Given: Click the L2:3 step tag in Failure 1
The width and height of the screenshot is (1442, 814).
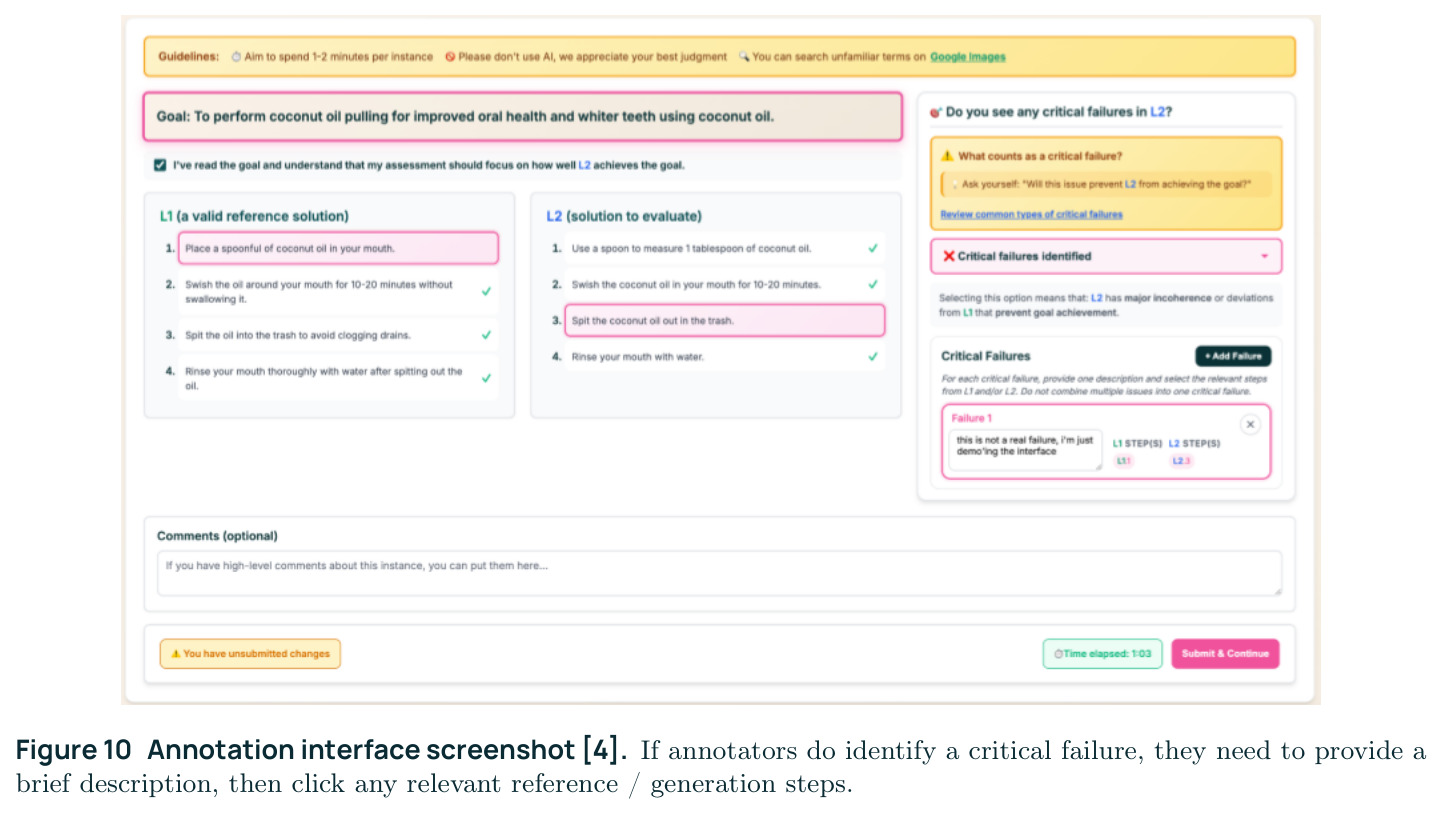Looking at the screenshot, I should (1181, 461).
